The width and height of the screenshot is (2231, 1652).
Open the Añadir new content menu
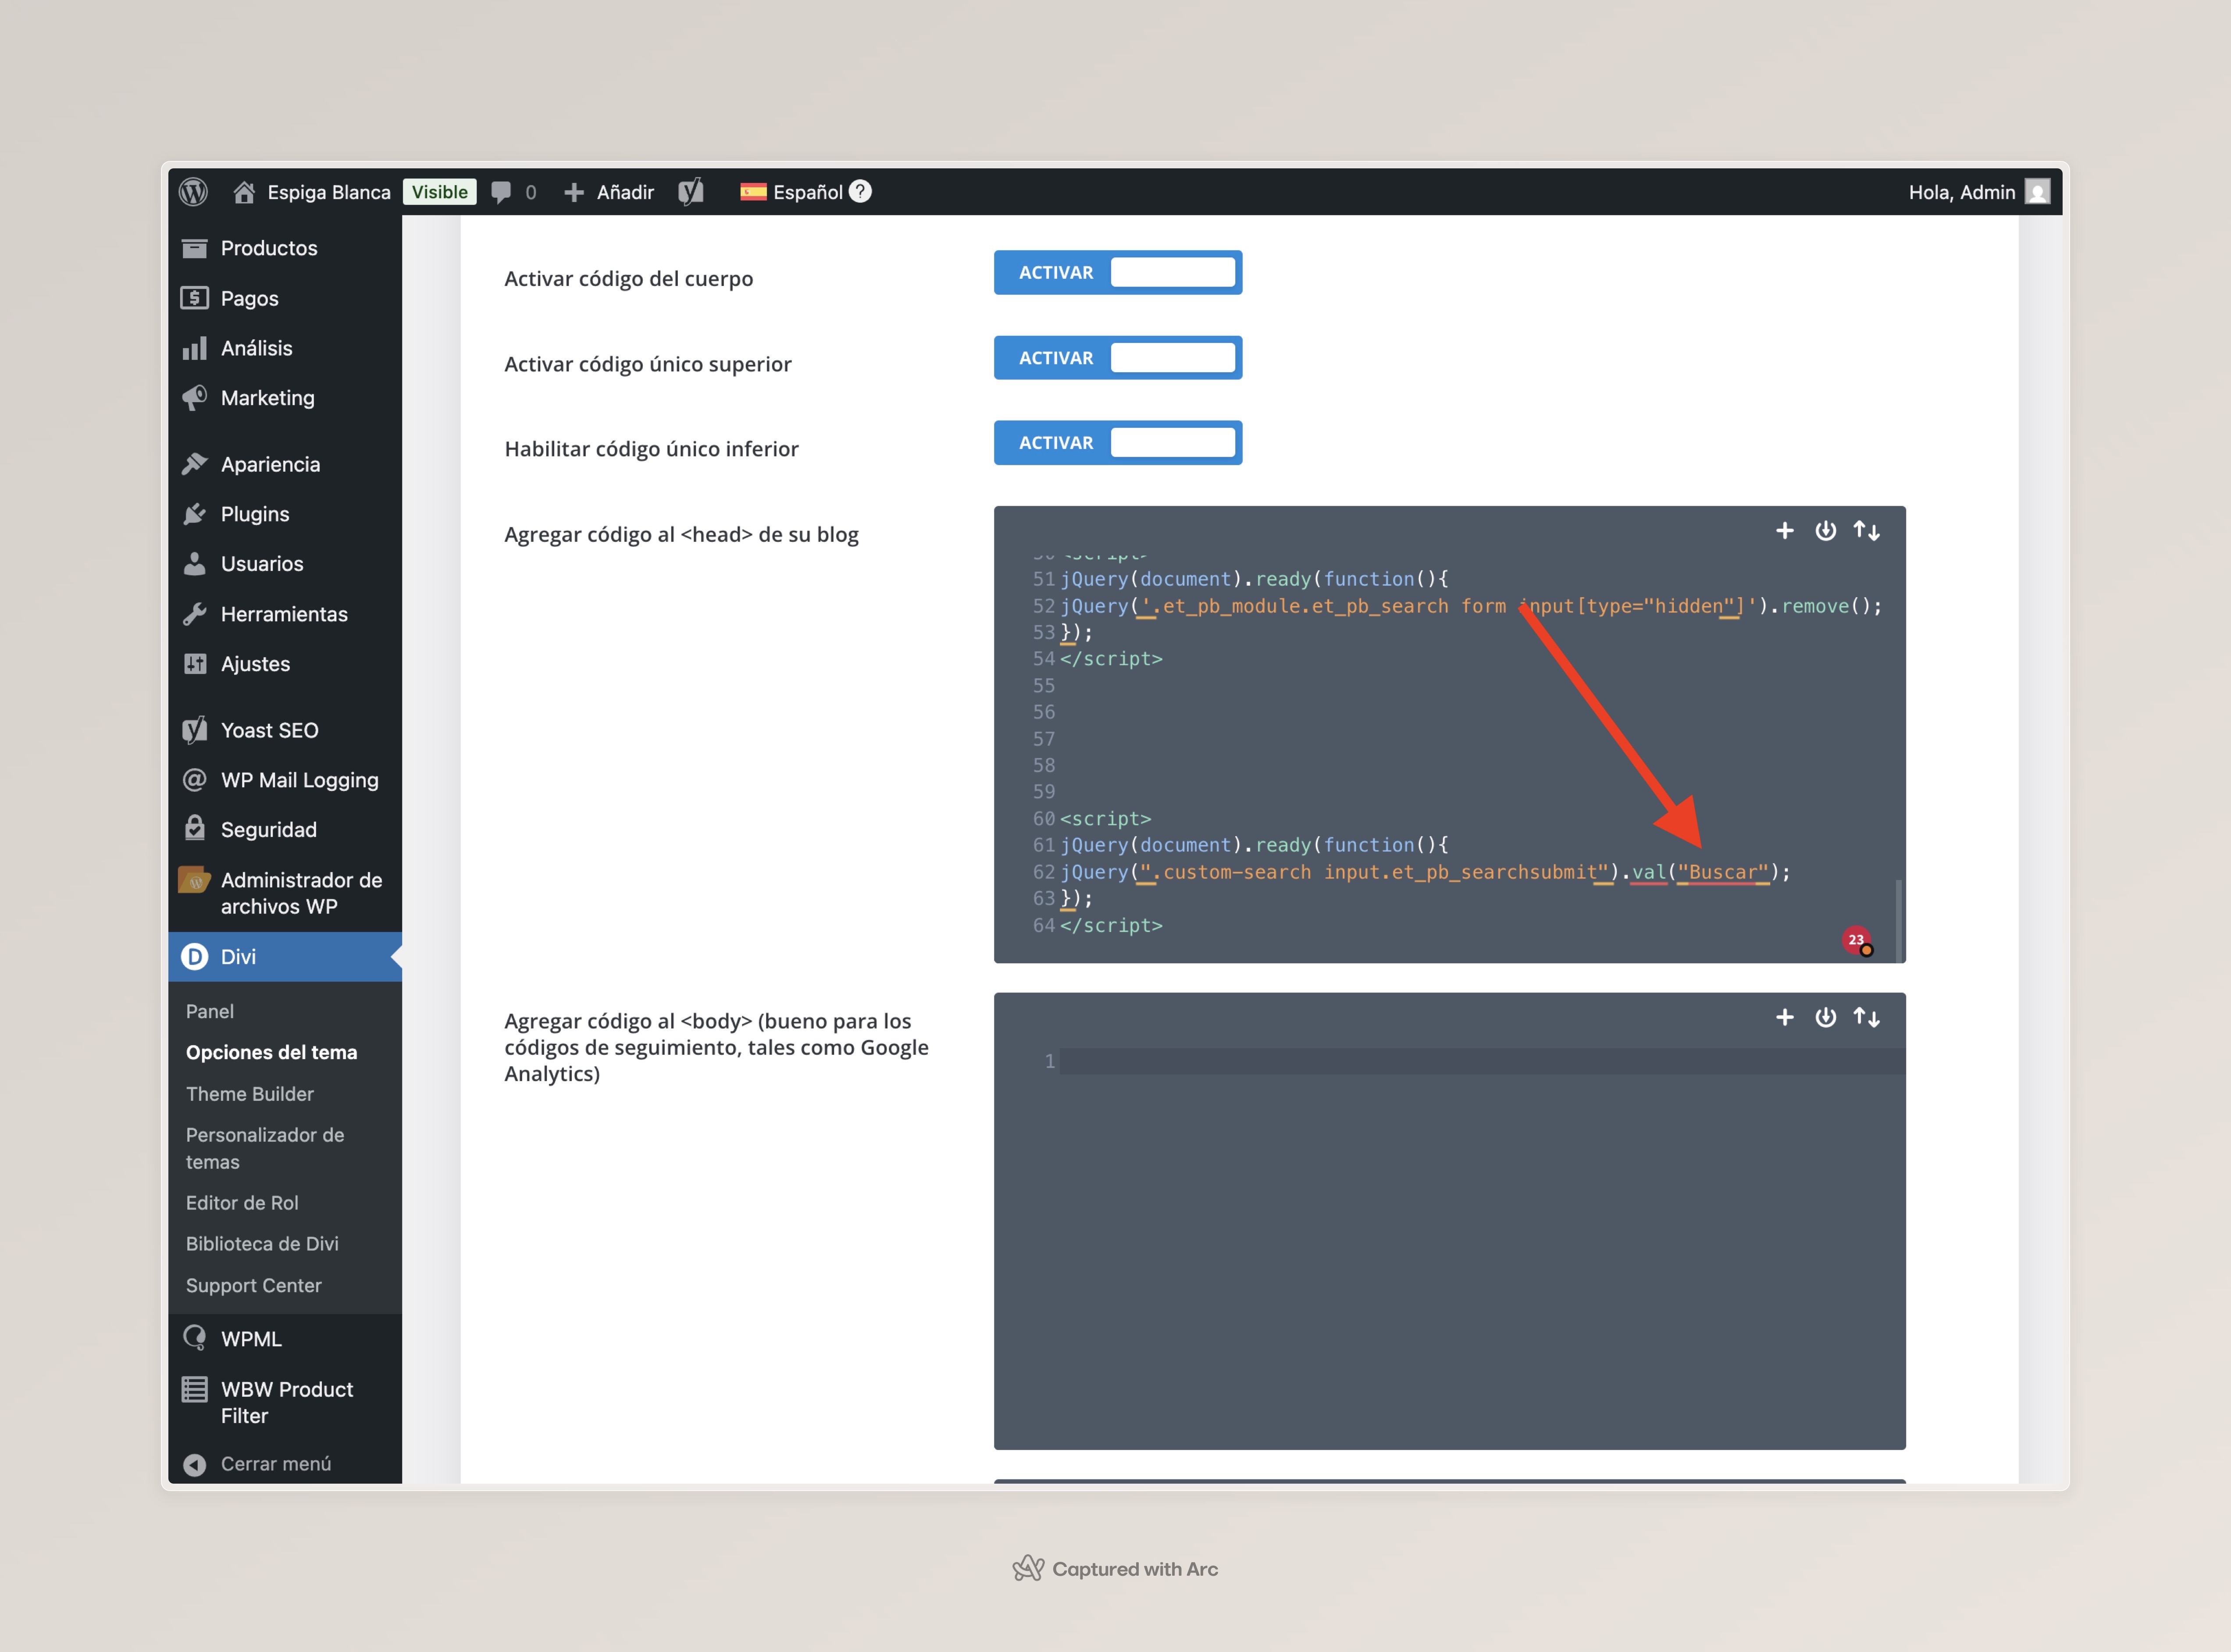609,192
